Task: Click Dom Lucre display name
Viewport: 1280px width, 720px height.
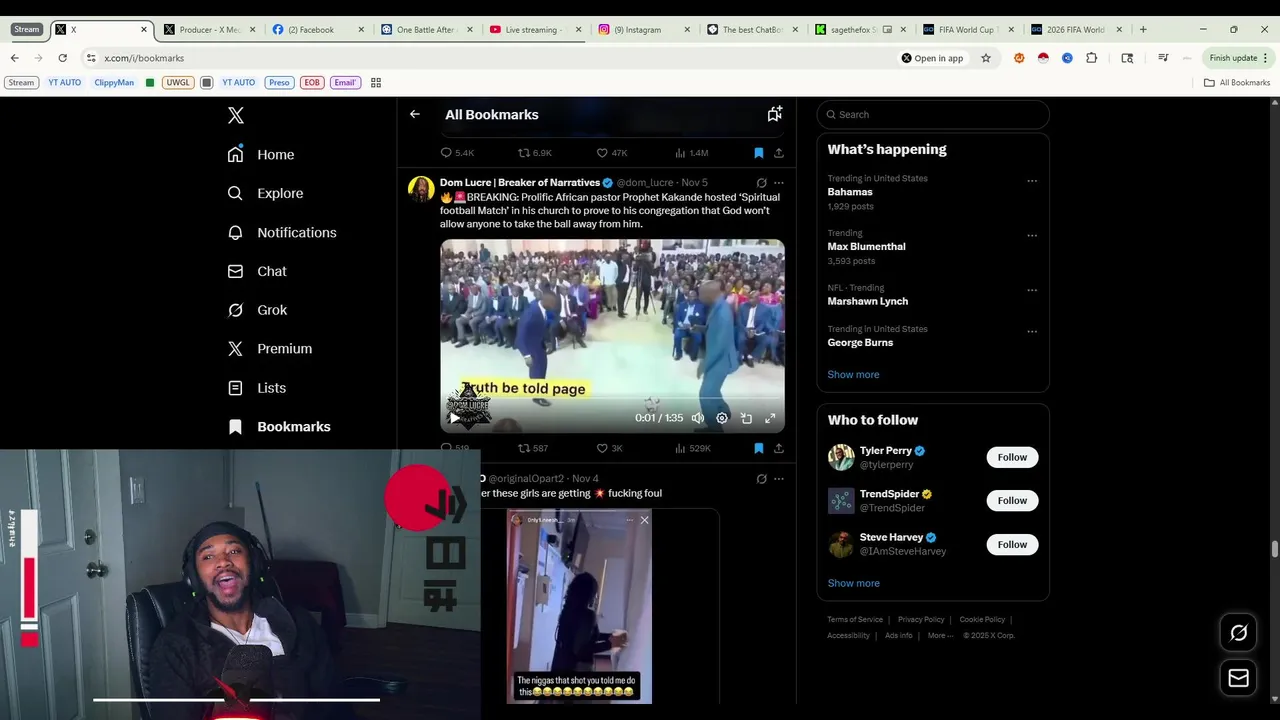Action: (520, 183)
